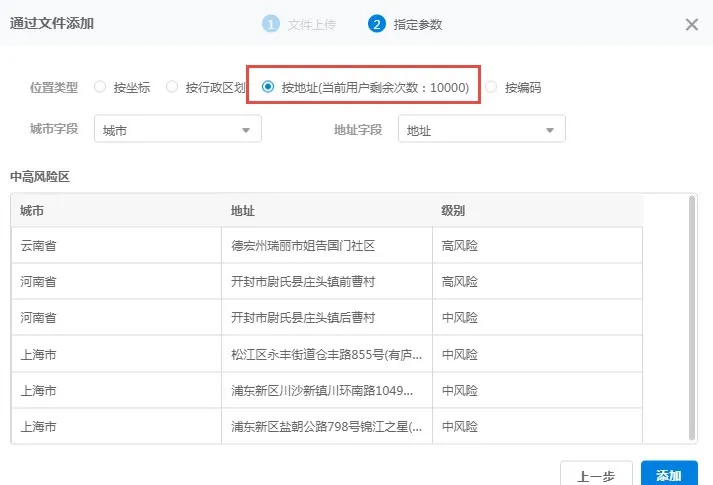The width and height of the screenshot is (713, 485).
Task: Click the 松江区永丰街道仓丰路855号 address cell
Action: 325,353
